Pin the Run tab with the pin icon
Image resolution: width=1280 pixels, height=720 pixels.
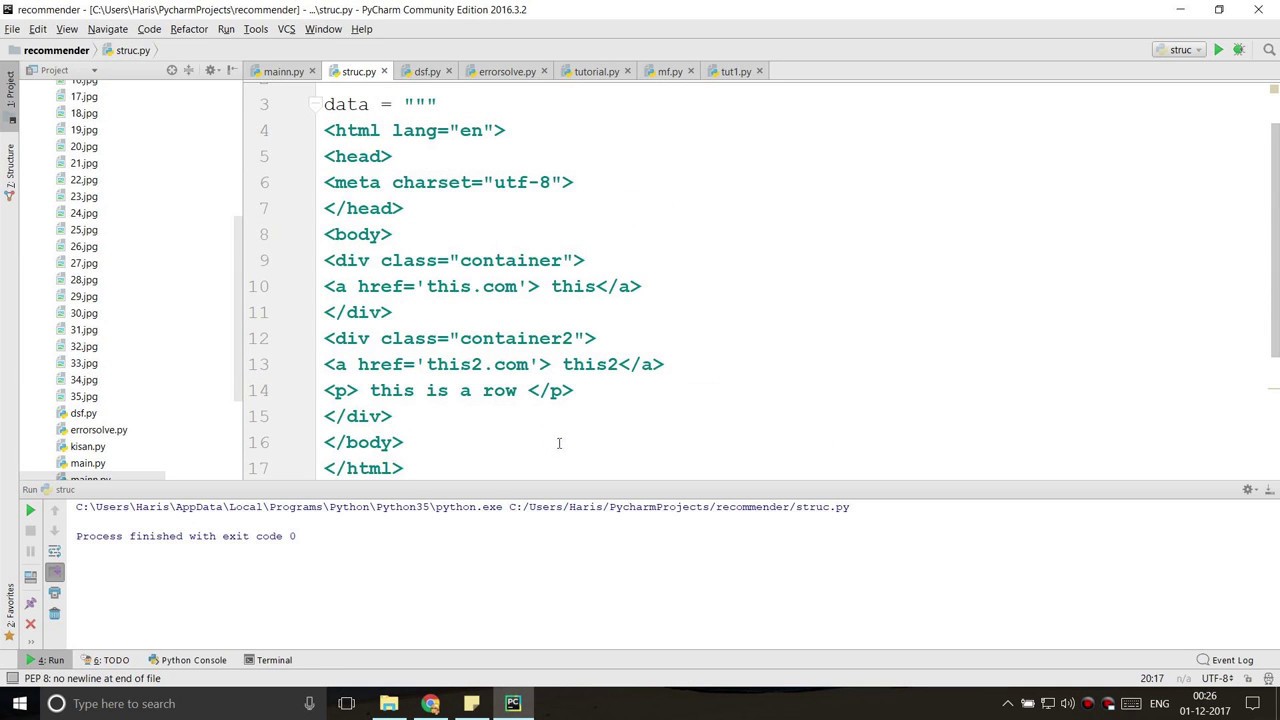(30, 603)
